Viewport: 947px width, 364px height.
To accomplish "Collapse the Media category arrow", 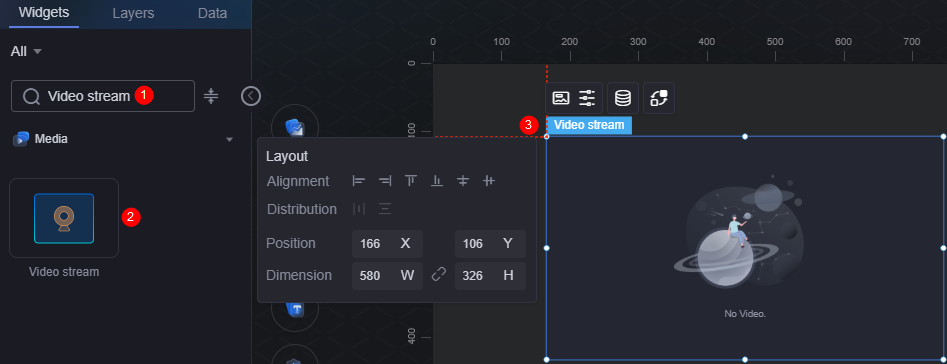I will pos(230,139).
